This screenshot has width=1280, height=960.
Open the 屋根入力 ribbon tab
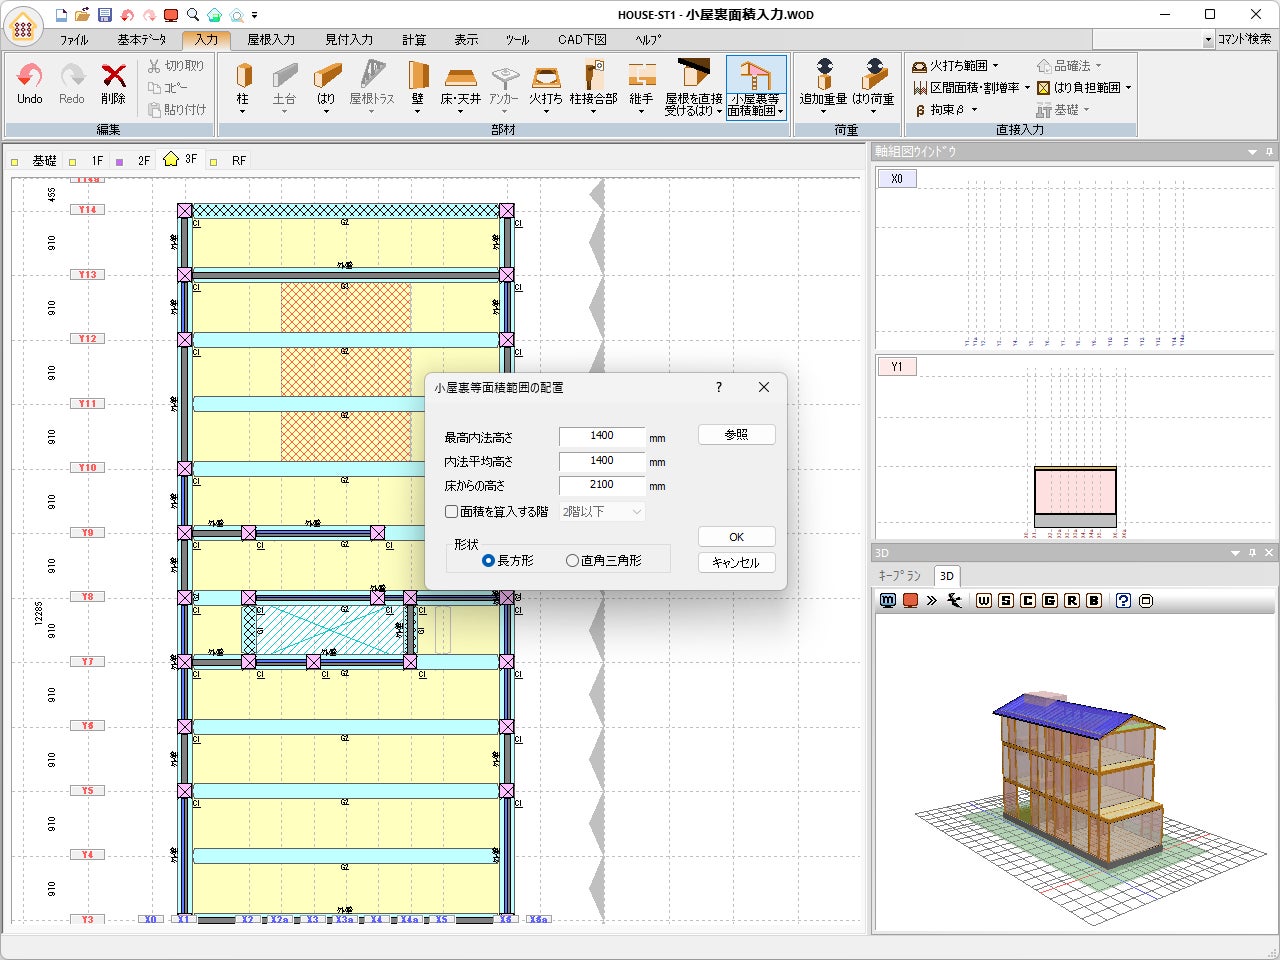pyautogui.click(x=271, y=40)
